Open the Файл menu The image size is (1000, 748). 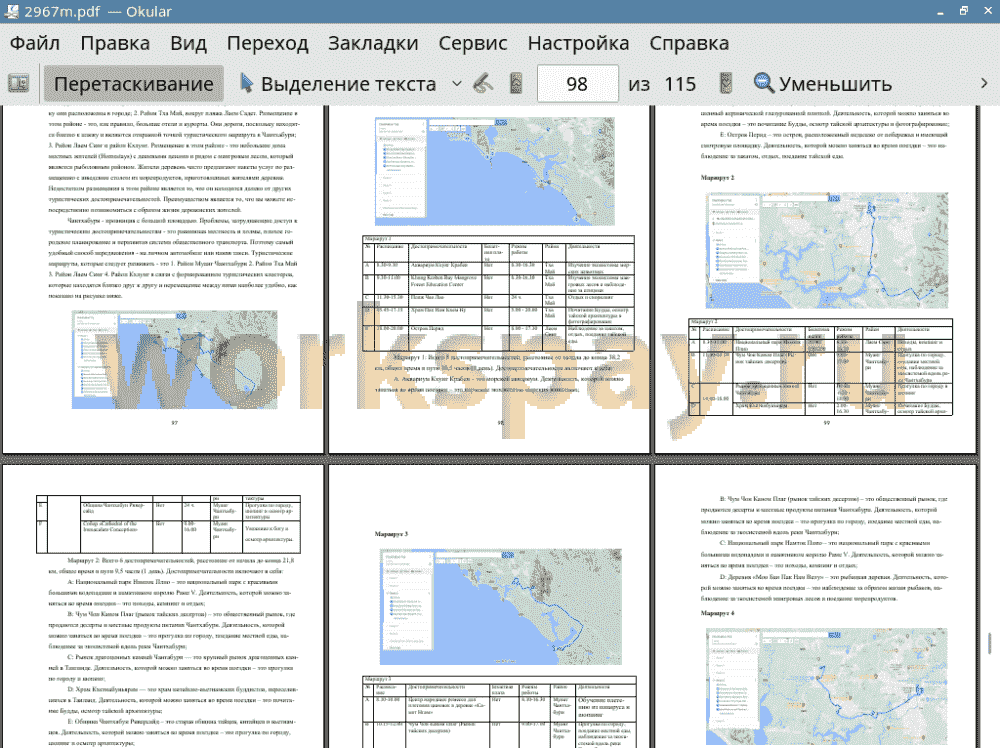(x=35, y=43)
